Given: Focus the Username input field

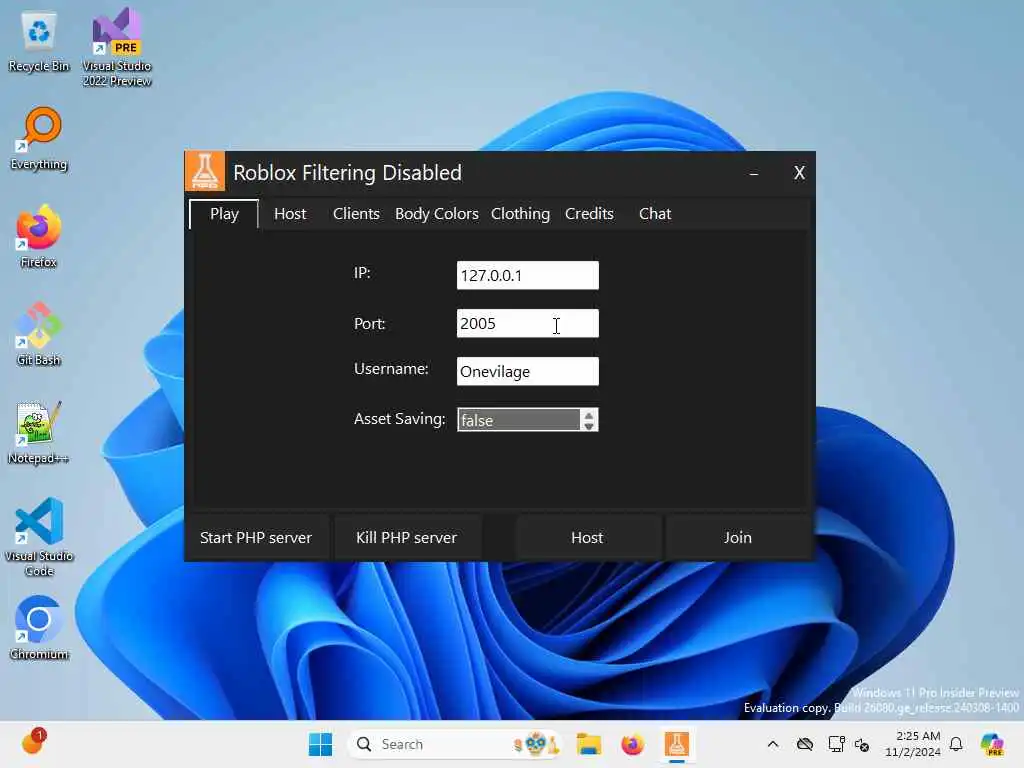Looking at the screenshot, I should coord(527,372).
